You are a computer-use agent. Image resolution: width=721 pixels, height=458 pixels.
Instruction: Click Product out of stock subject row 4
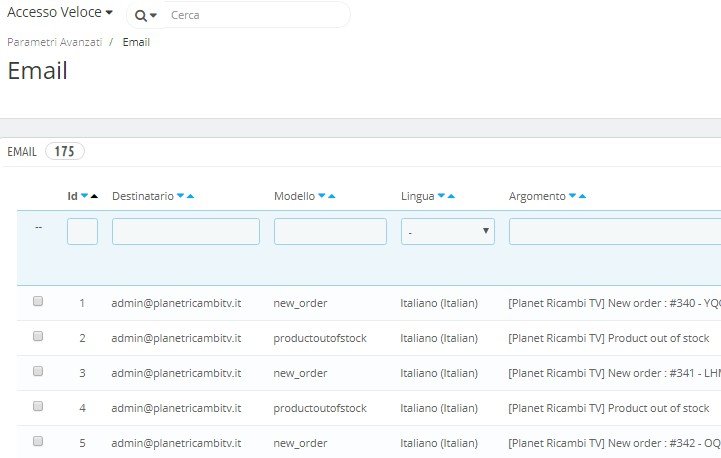point(609,408)
